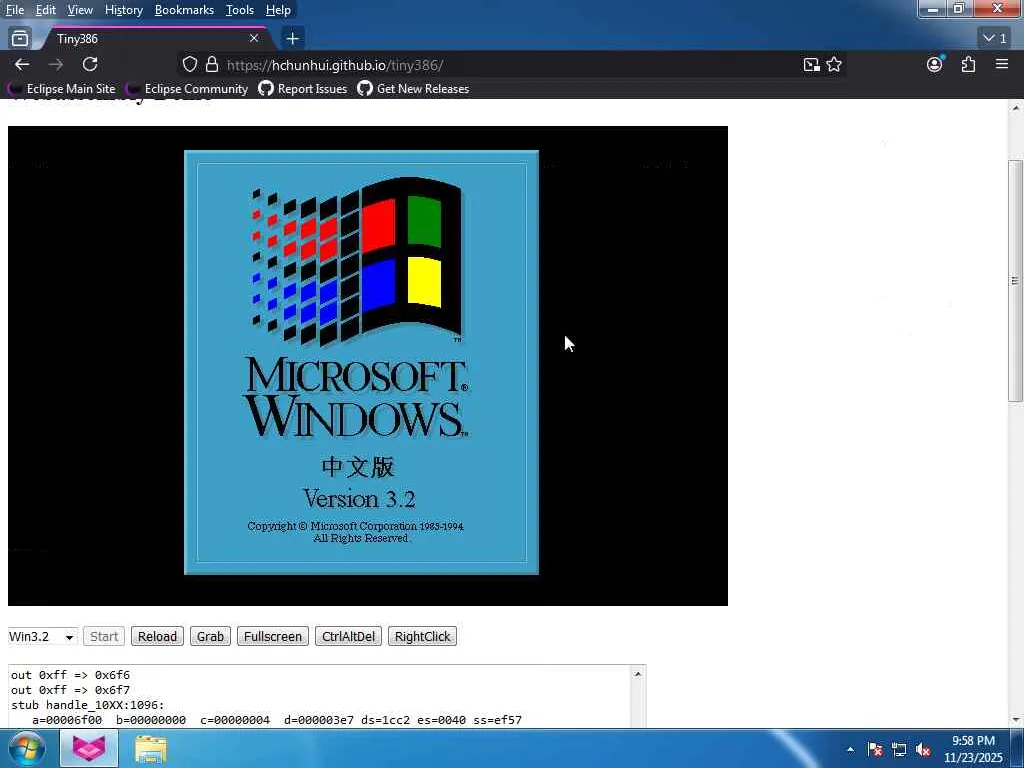Click the log line 'out 0xff => 0x6f7'

click(71, 690)
